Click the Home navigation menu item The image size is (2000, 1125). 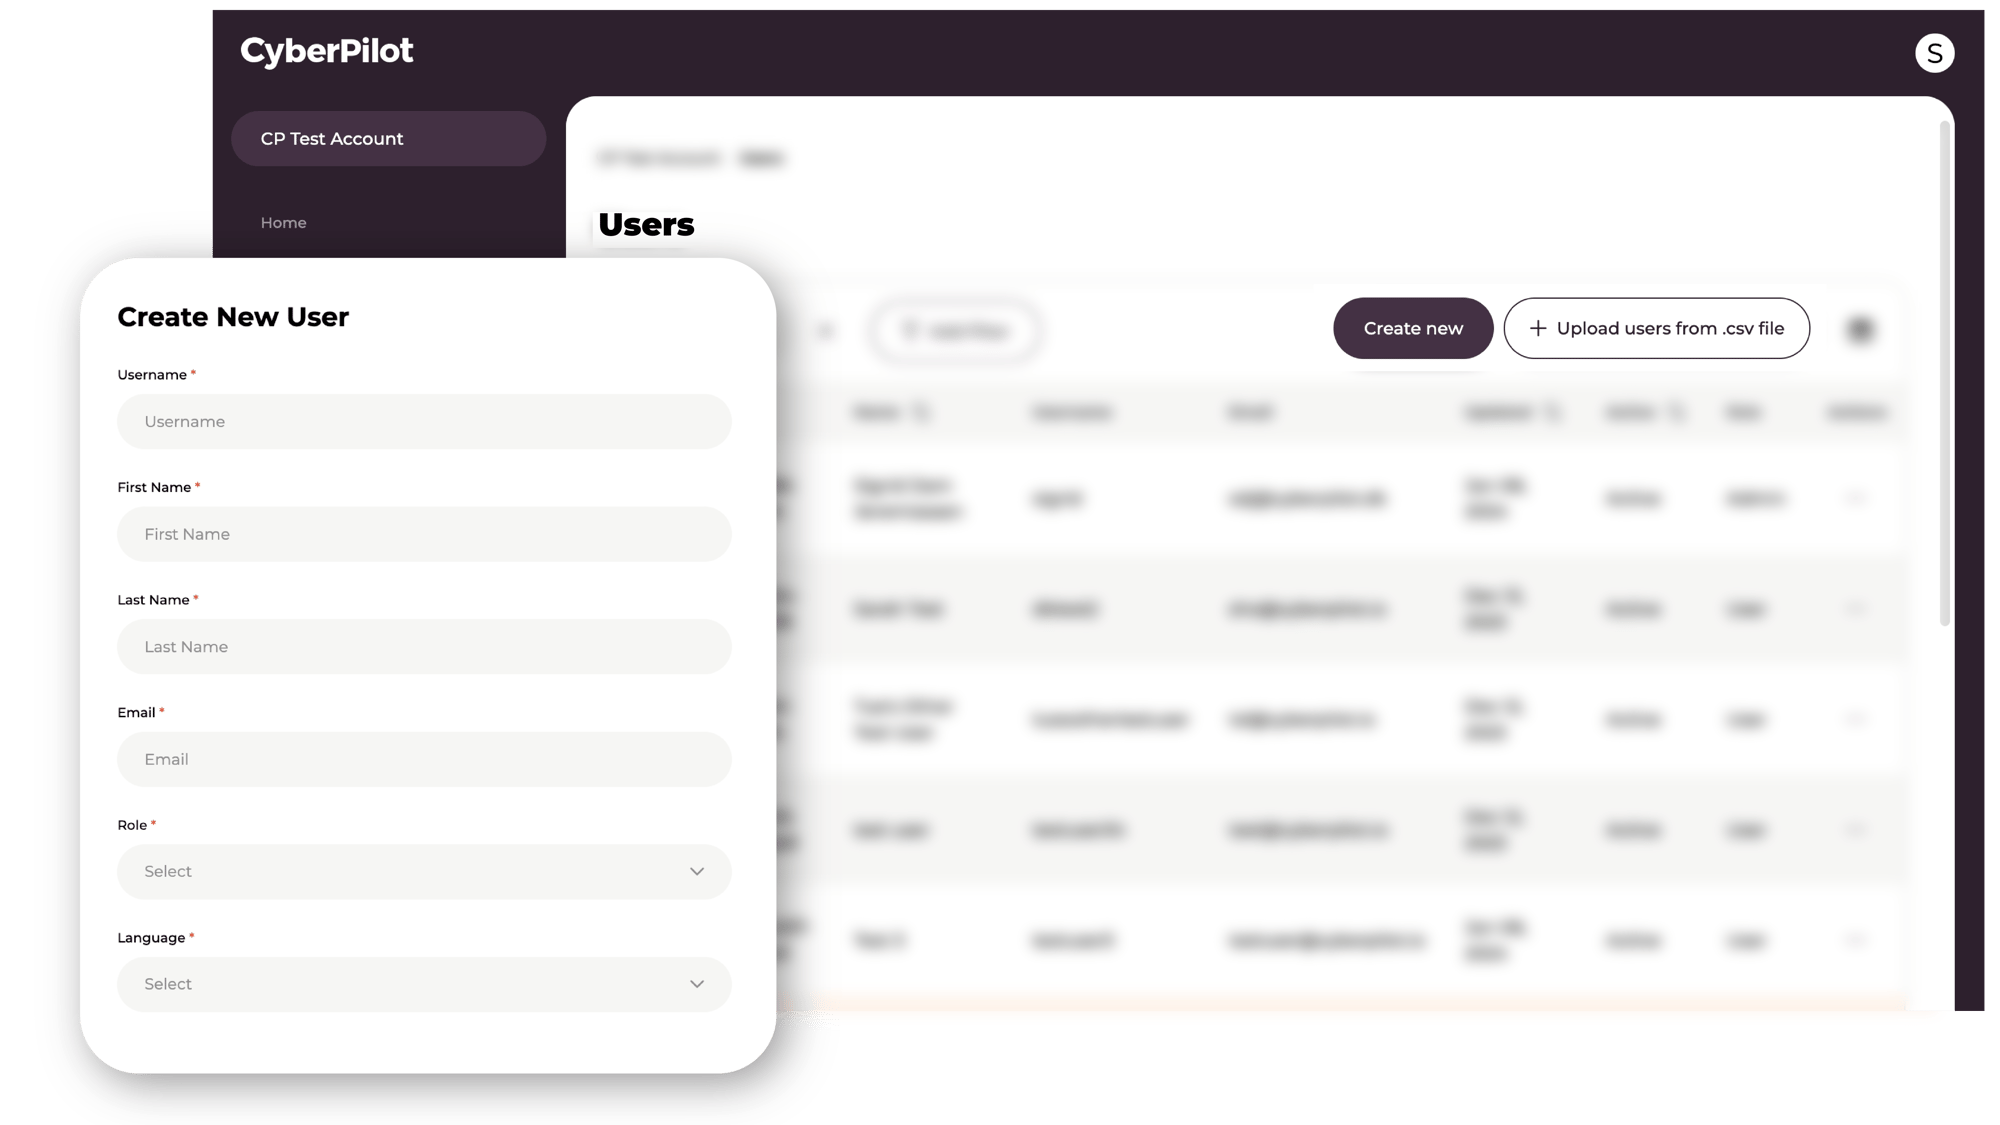pos(284,223)
